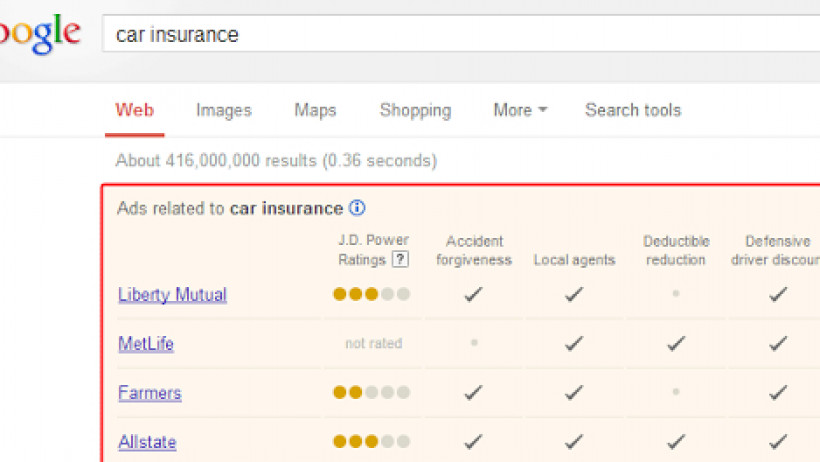This screenshot has width=820, height=462.
Task: Click the 'Ads related to car insurance' heading
Action: [230, 208]
